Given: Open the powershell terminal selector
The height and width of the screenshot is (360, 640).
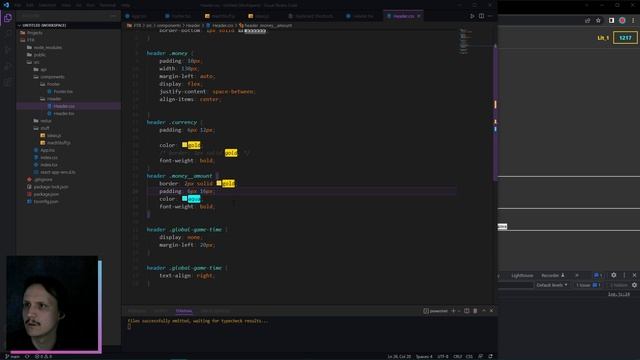Looking at the screenshot, I should coord(436,311).
